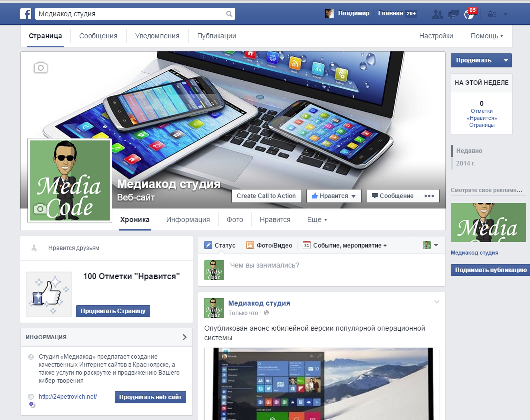This screenshot has height=420, width=530.
Task: Open the Информация page tab
Action: (x=188, y=220)
